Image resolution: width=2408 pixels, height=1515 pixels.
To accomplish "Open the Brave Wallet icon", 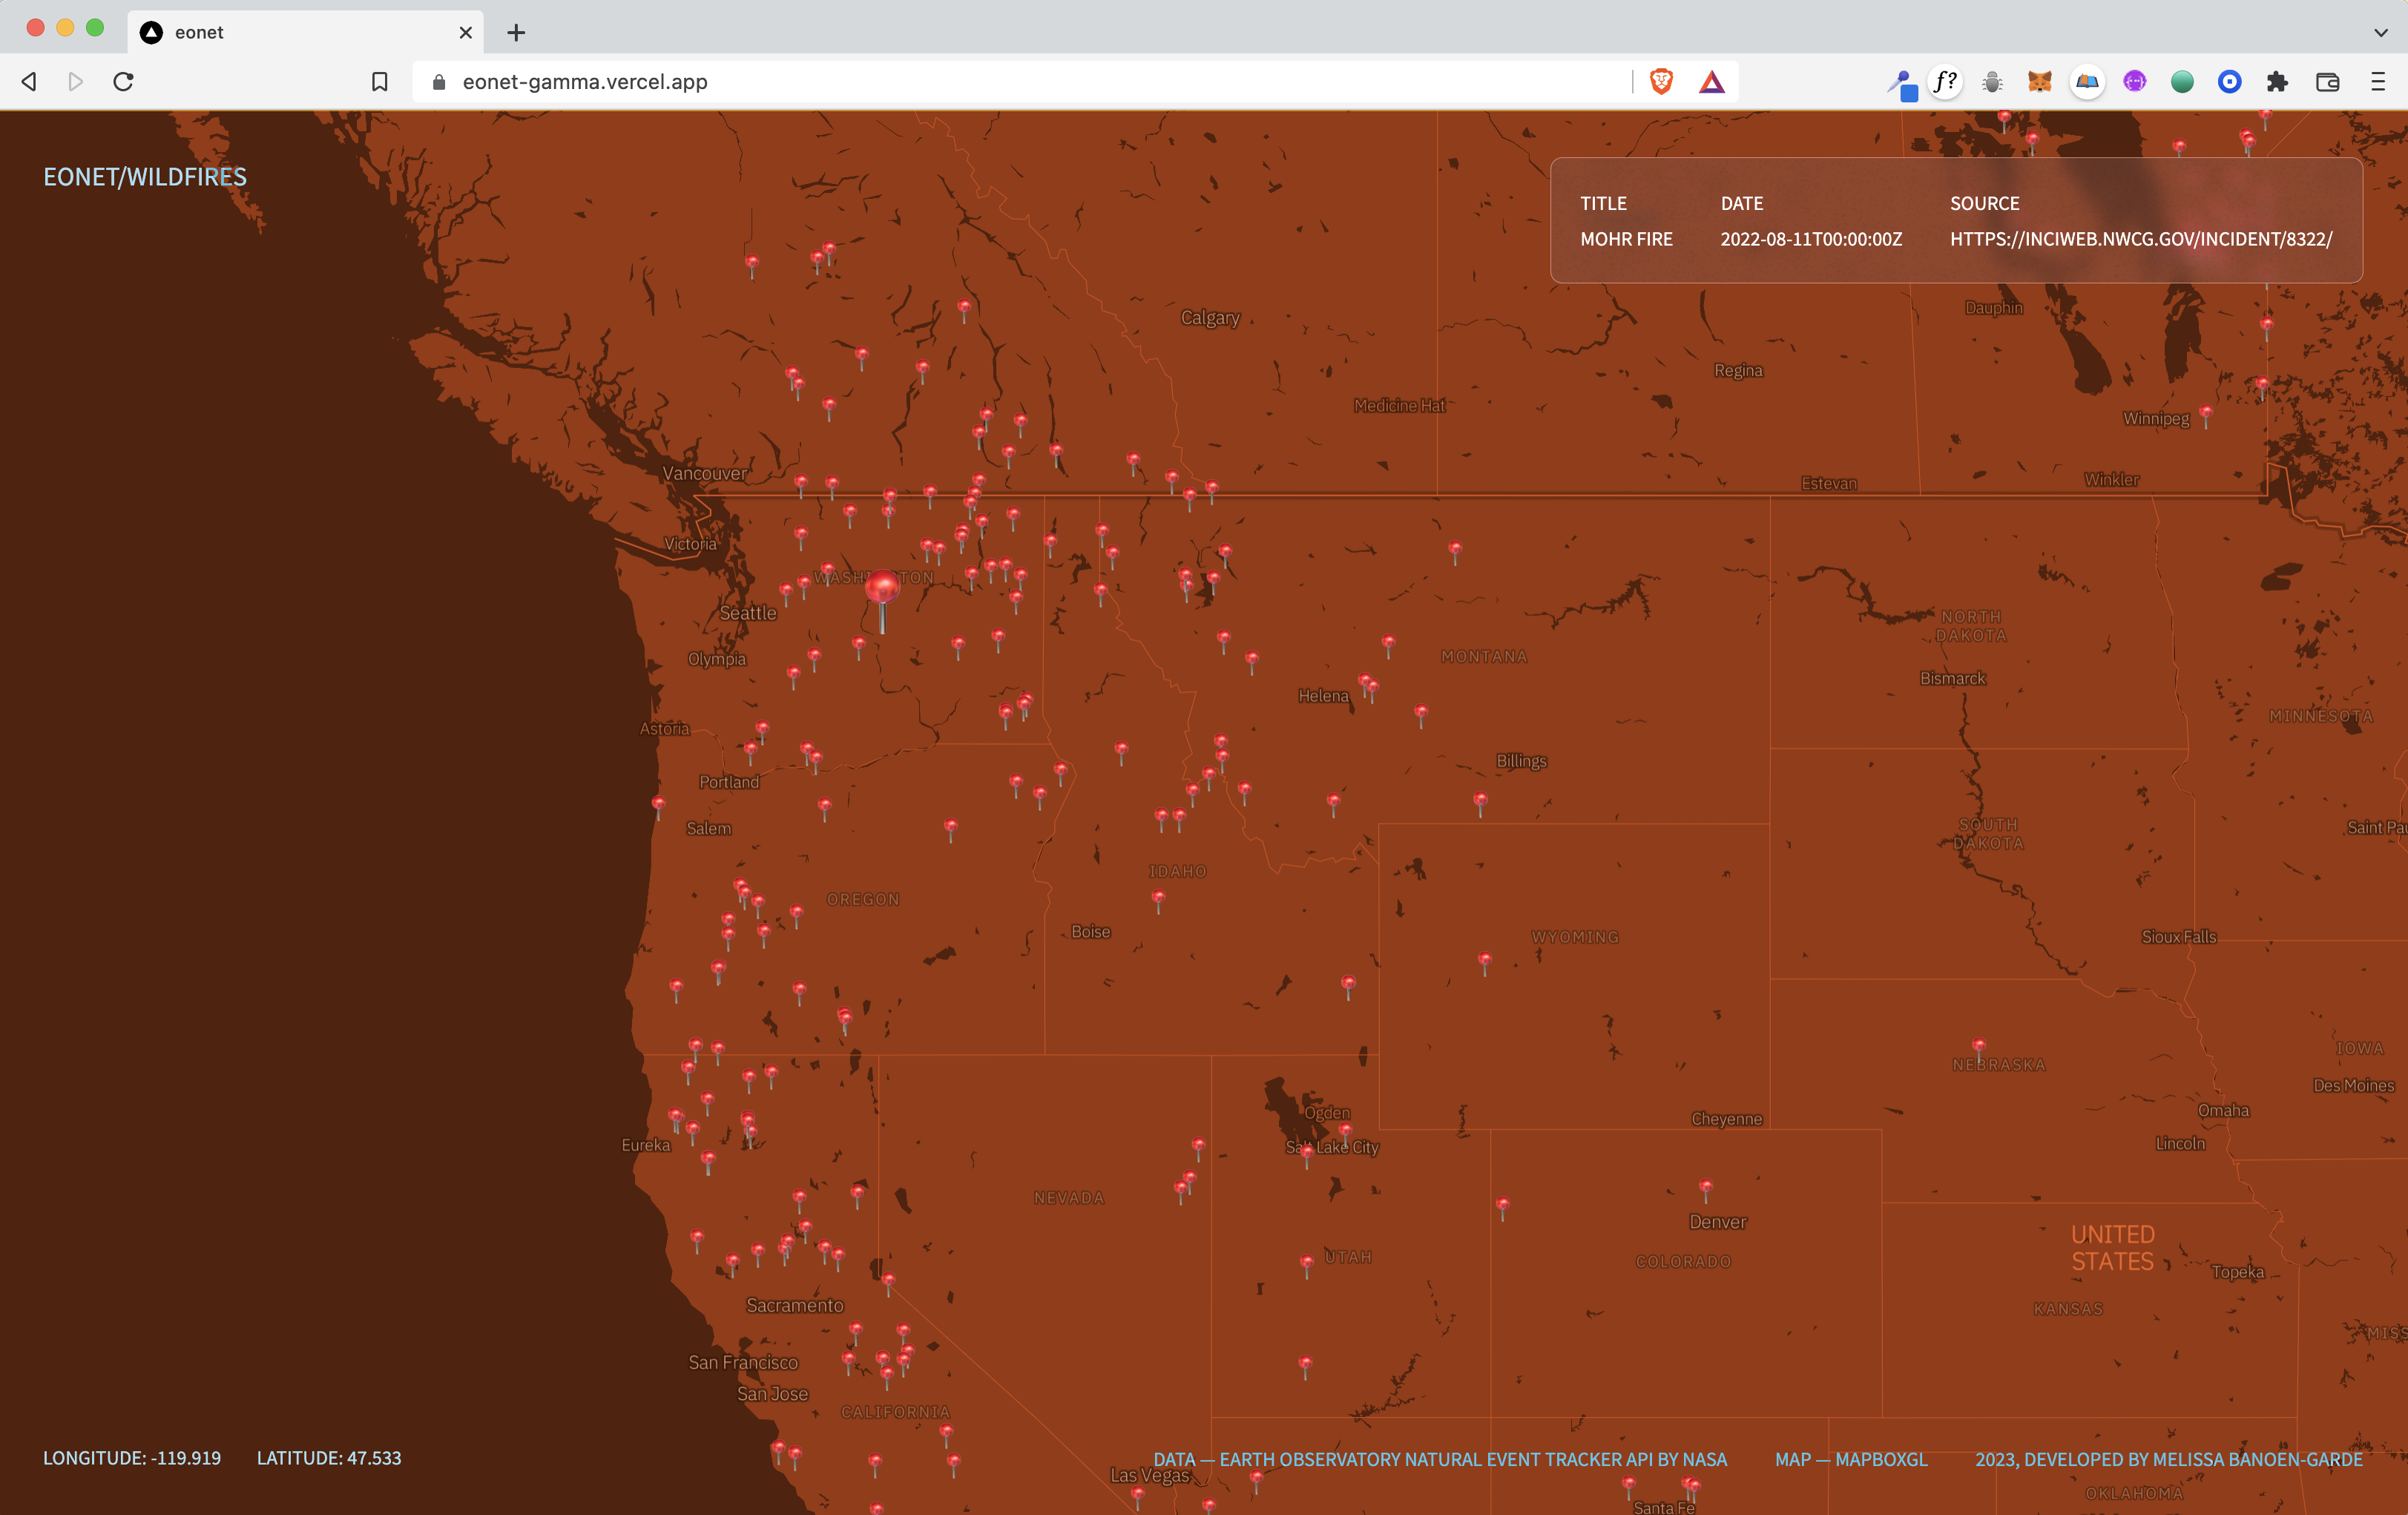I will point(2327,82).
